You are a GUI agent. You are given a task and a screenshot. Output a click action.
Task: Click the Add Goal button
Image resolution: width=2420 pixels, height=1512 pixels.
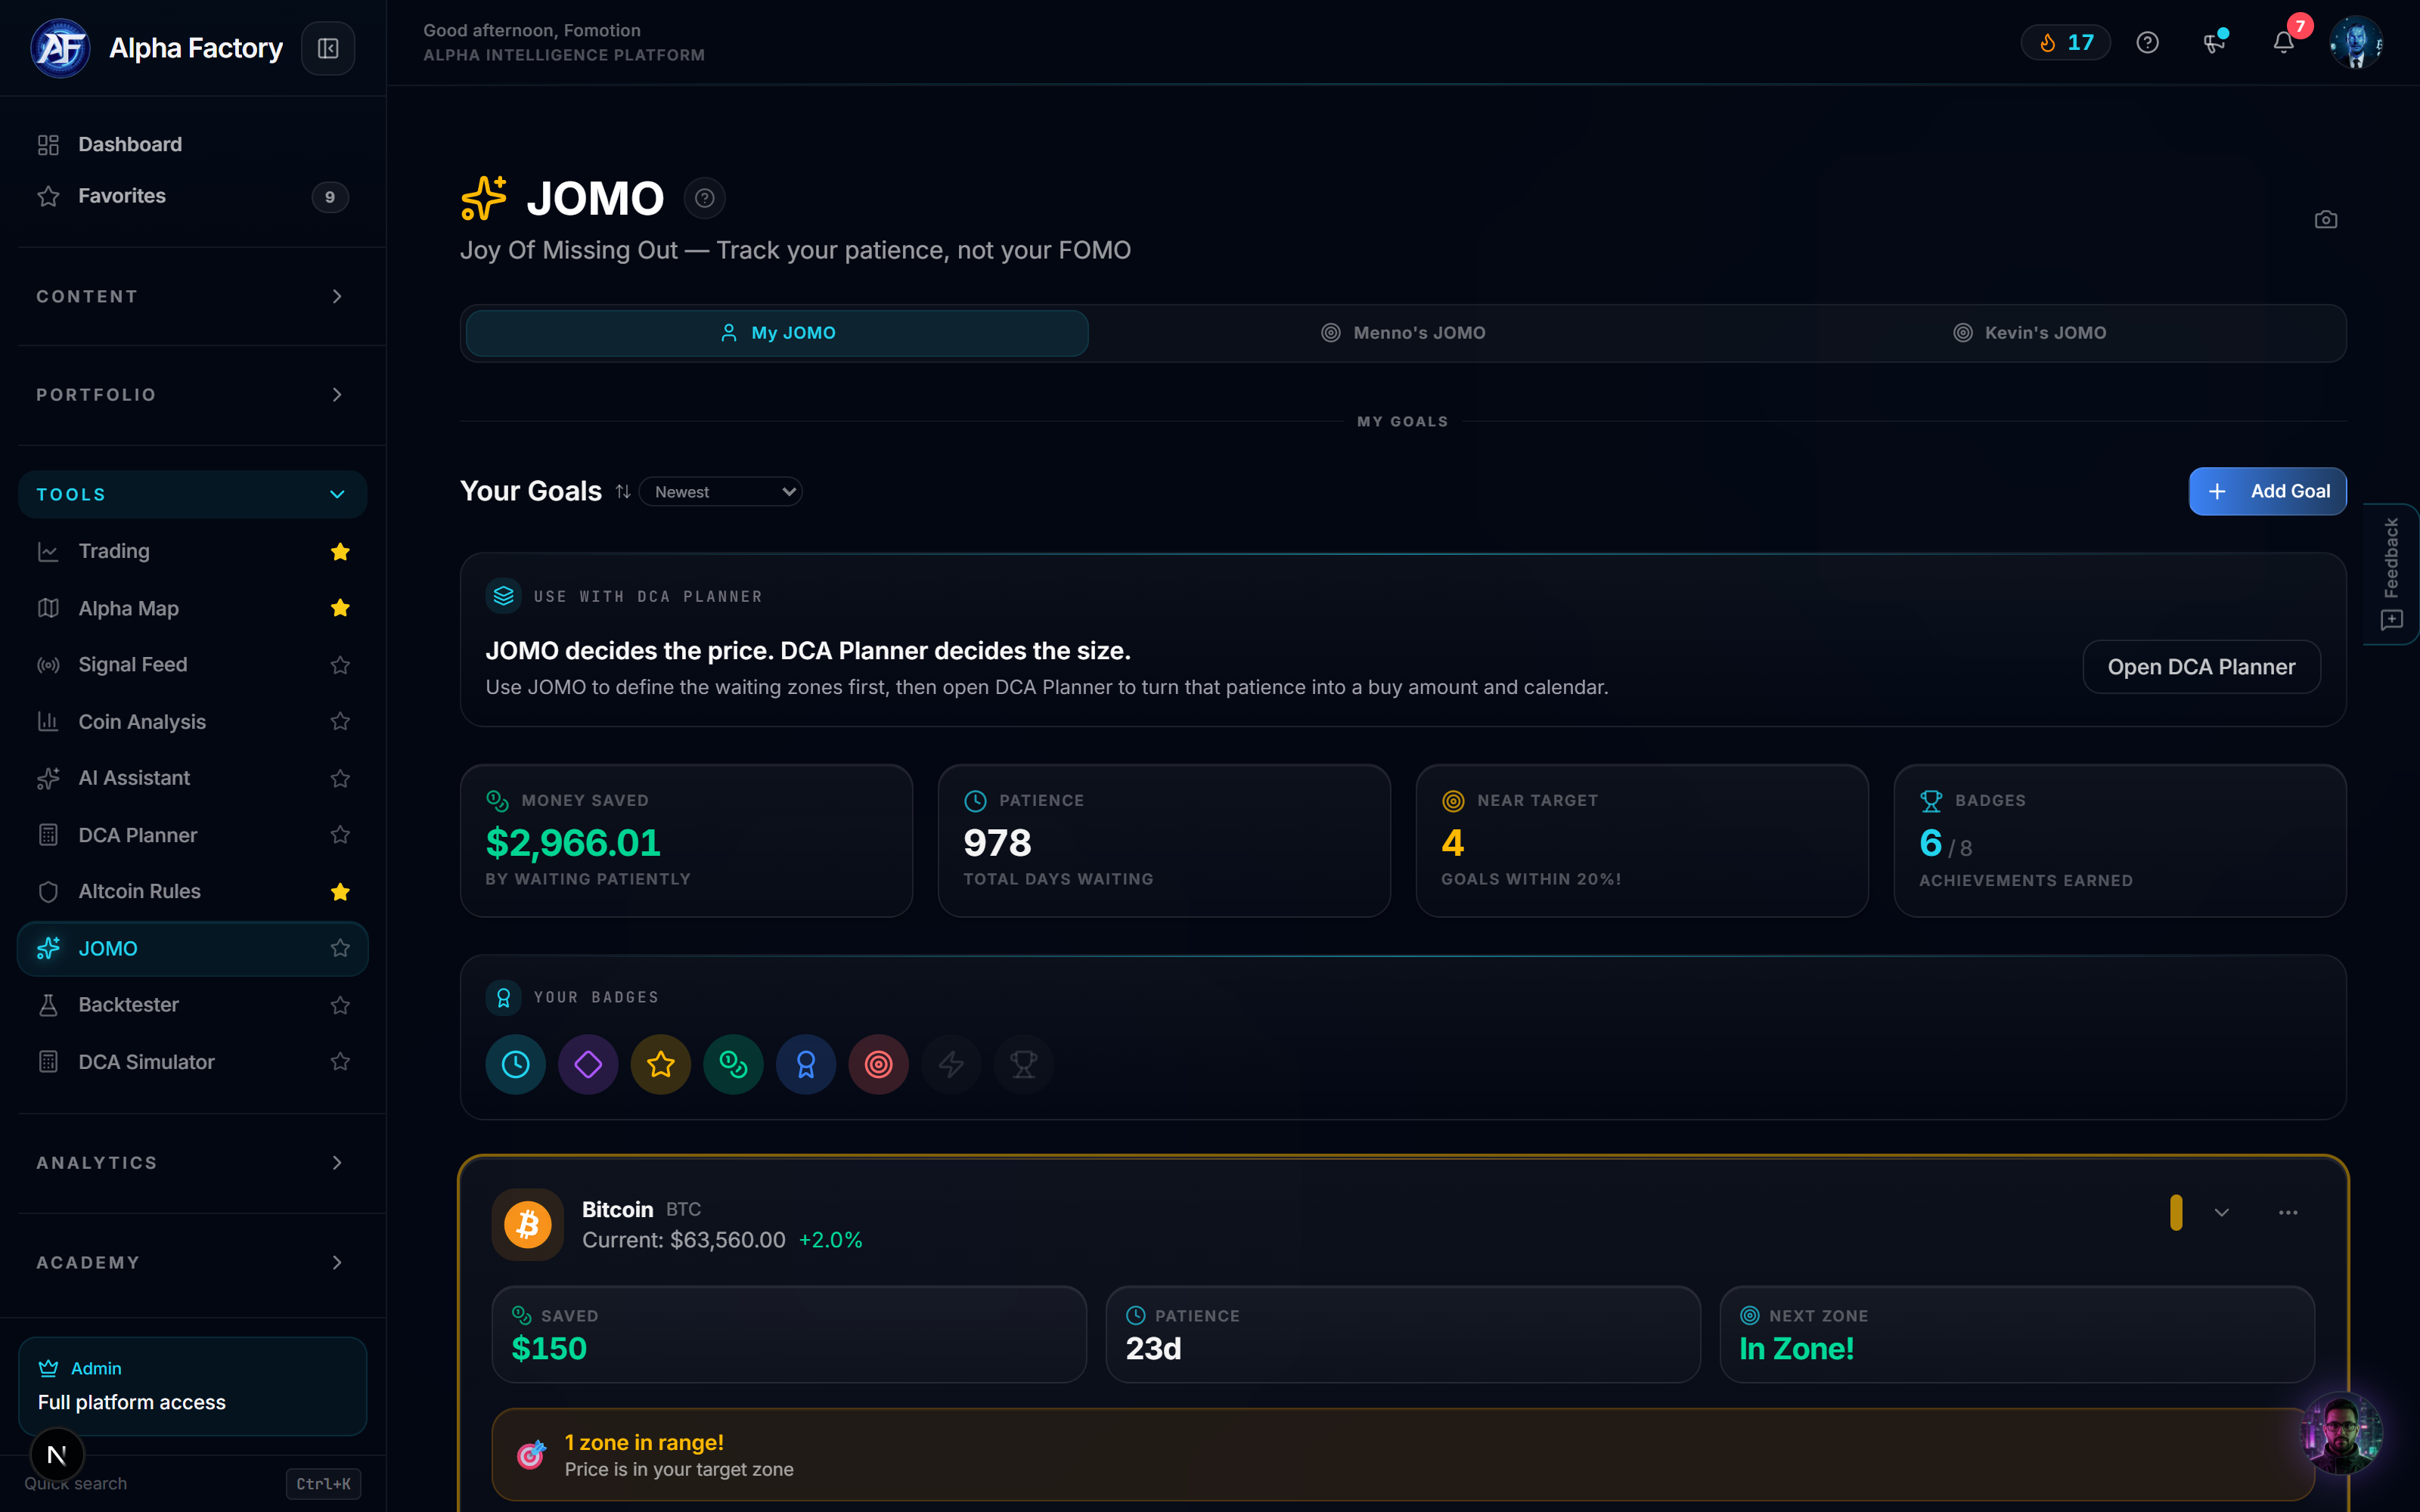pyautogui.click(x=2267, y=492)
